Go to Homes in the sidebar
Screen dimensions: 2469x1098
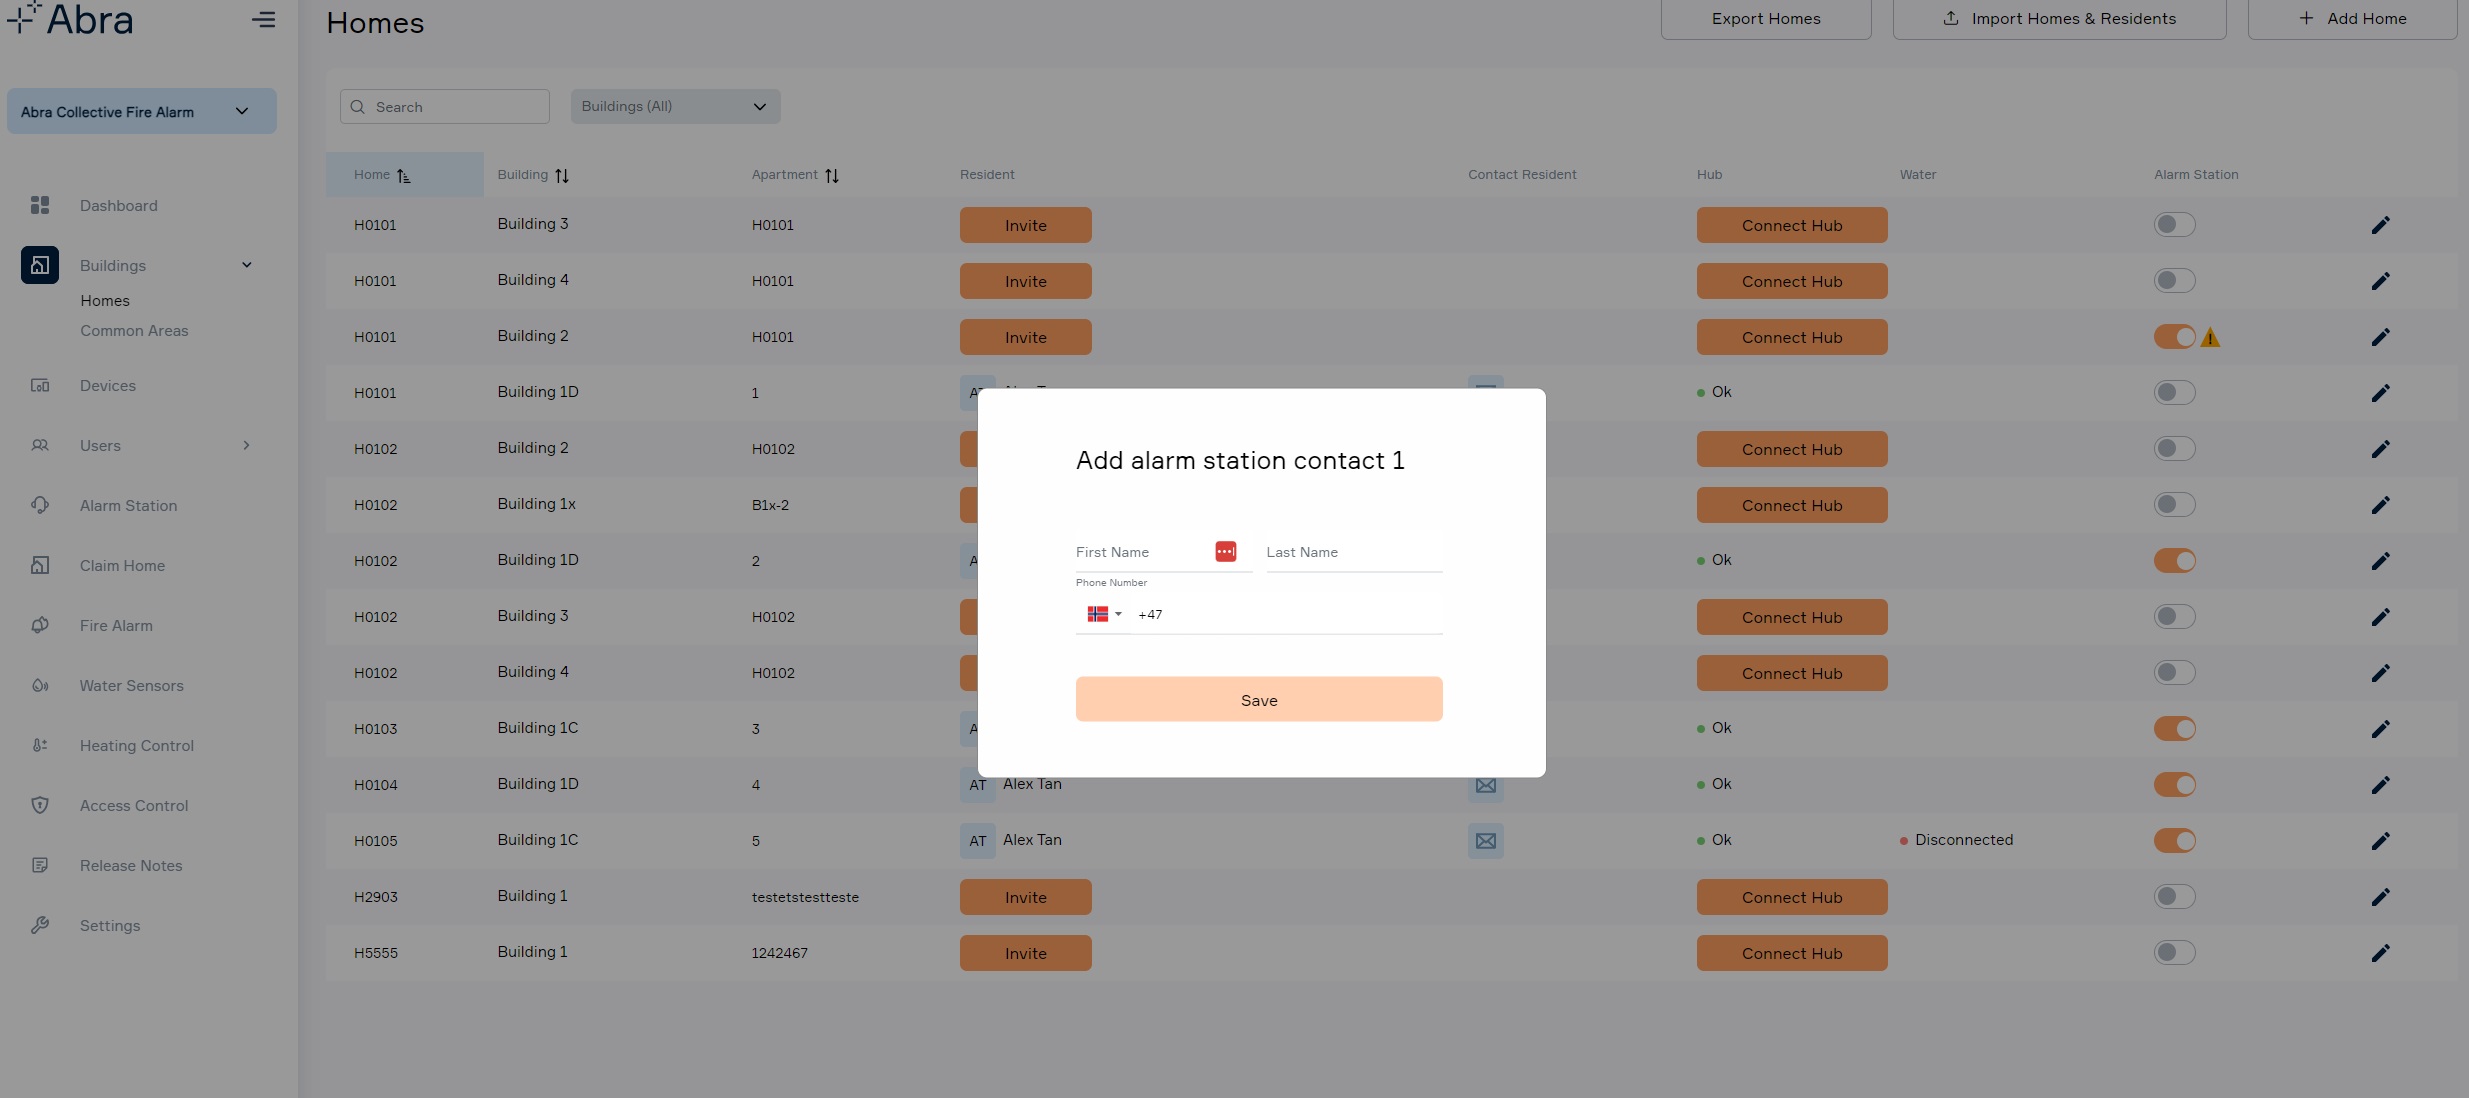coord(105,301)
